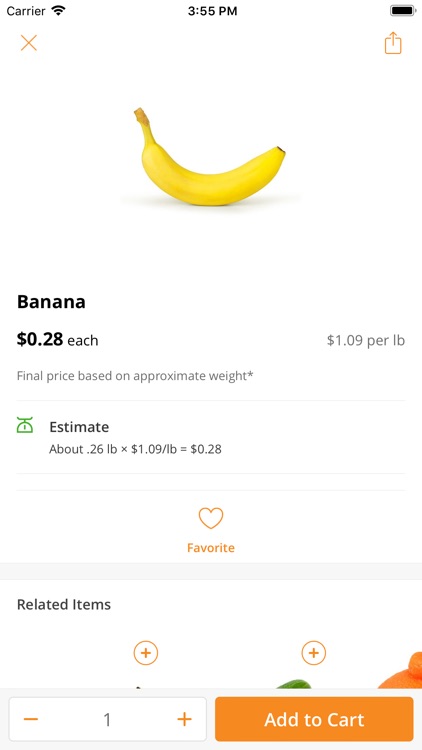Viewport: 422px width, 750px height.
Task: Tap the green scale Estimate icon
Action: coord(25,425)
